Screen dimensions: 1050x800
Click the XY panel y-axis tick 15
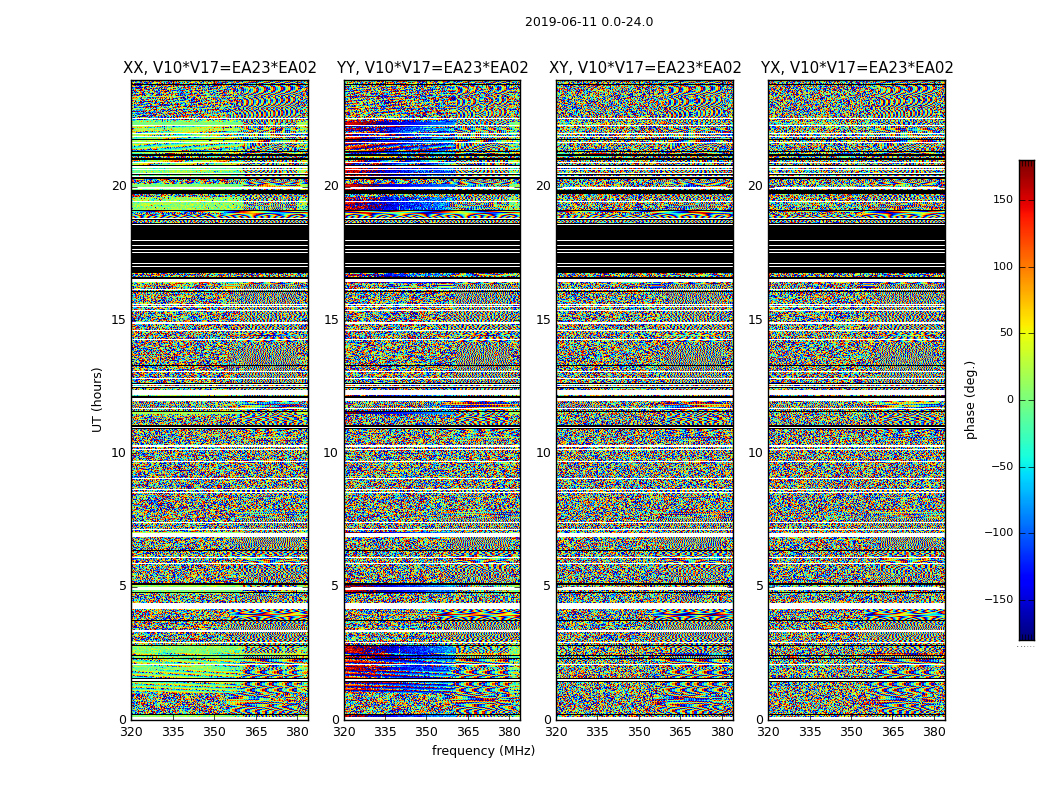point(544,320)
